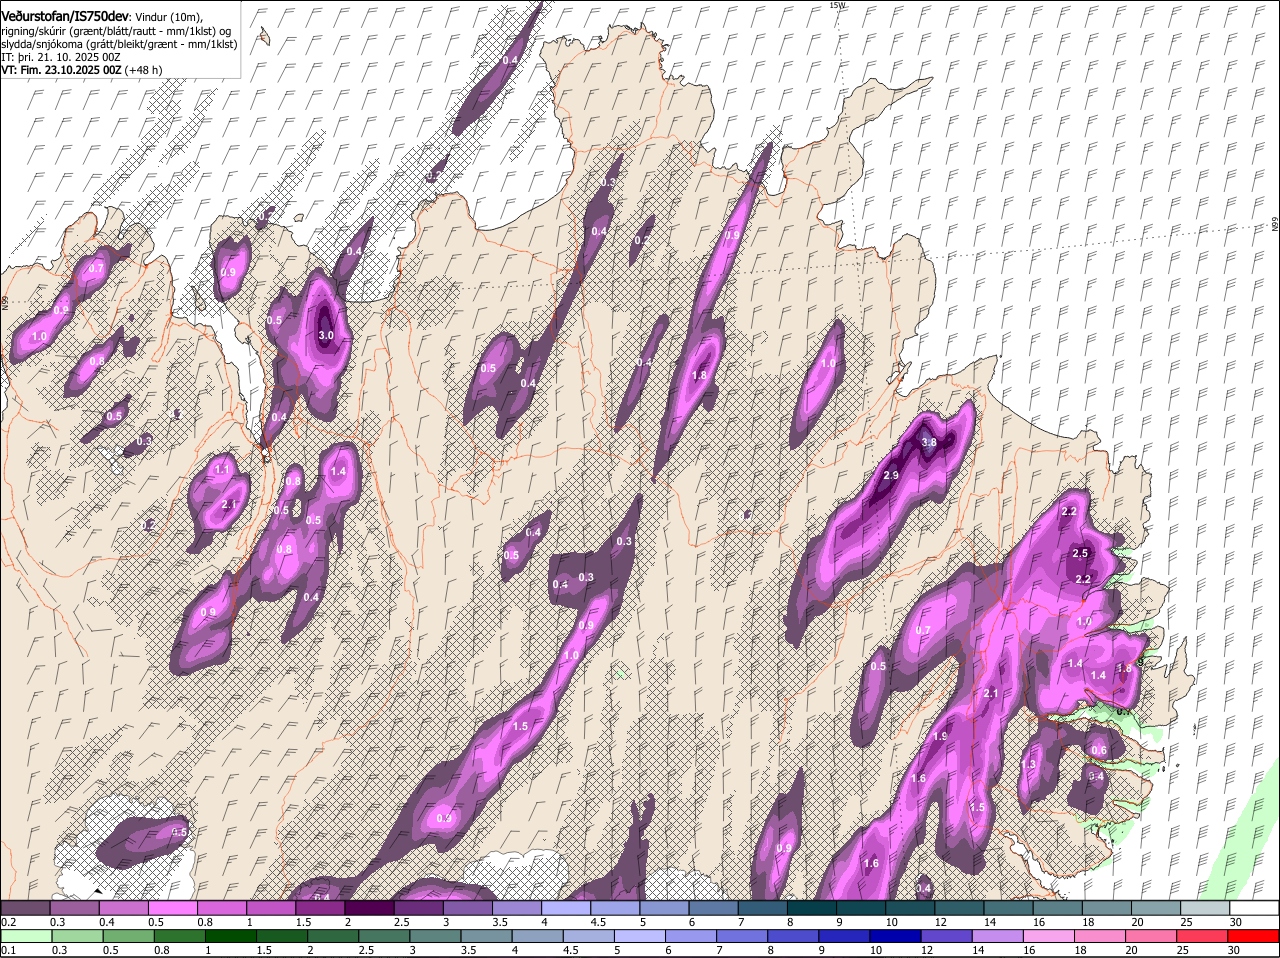Select the 'IT: þri. 21. 10. 2025 00Z' line
Viewport: 1280px width, 958px height.
pyautogui.click(x=61, y=57)
